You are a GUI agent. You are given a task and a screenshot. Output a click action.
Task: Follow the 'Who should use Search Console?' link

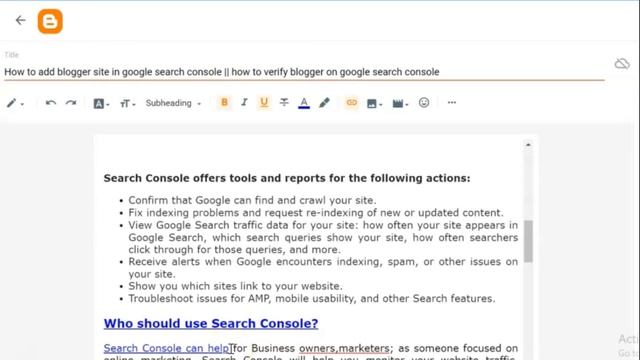click(211, 323)
